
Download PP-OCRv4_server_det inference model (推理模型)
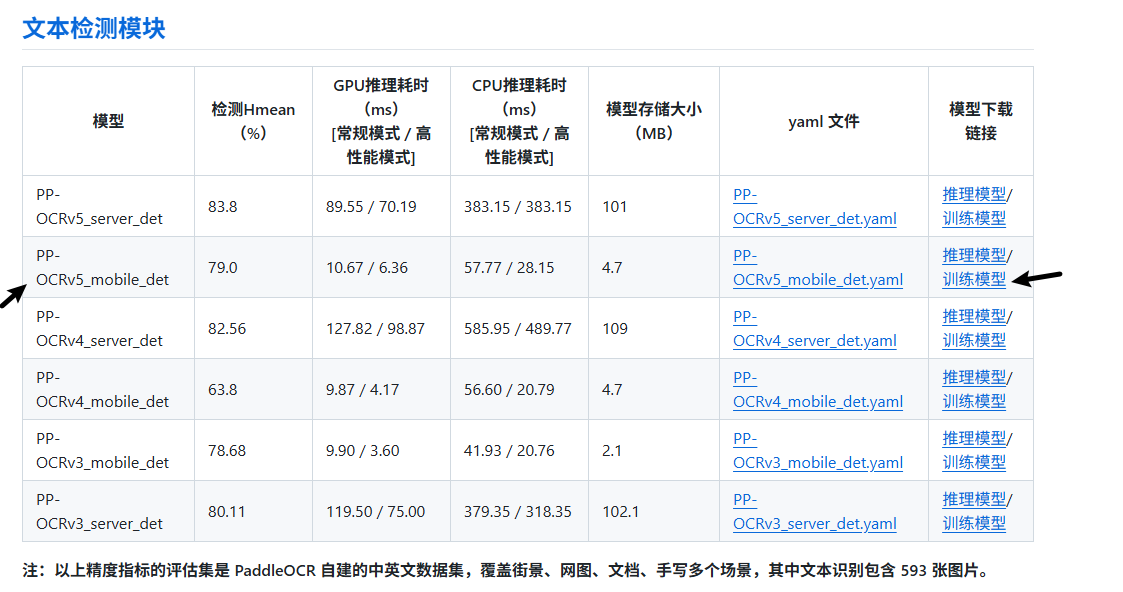click(973, 316)
